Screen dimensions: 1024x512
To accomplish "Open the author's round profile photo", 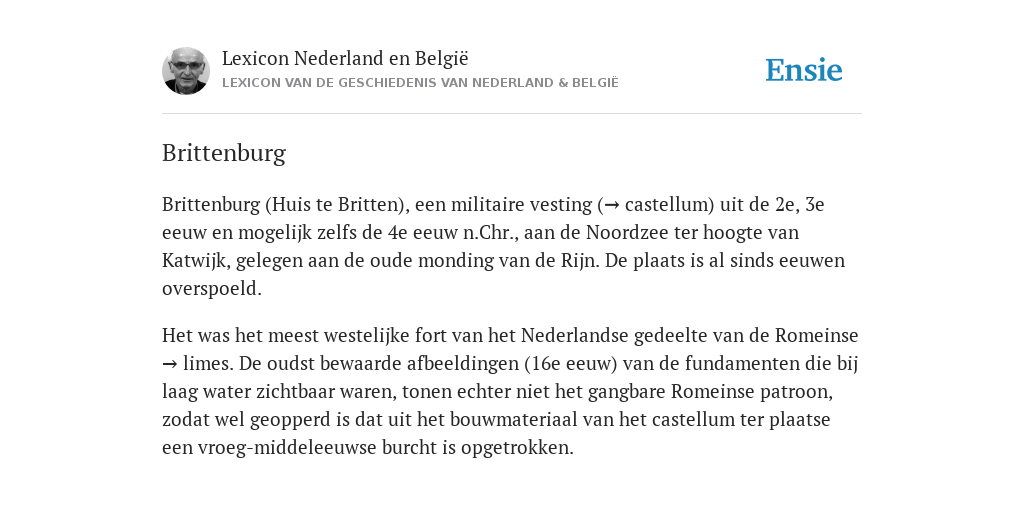I will point(186,71).
